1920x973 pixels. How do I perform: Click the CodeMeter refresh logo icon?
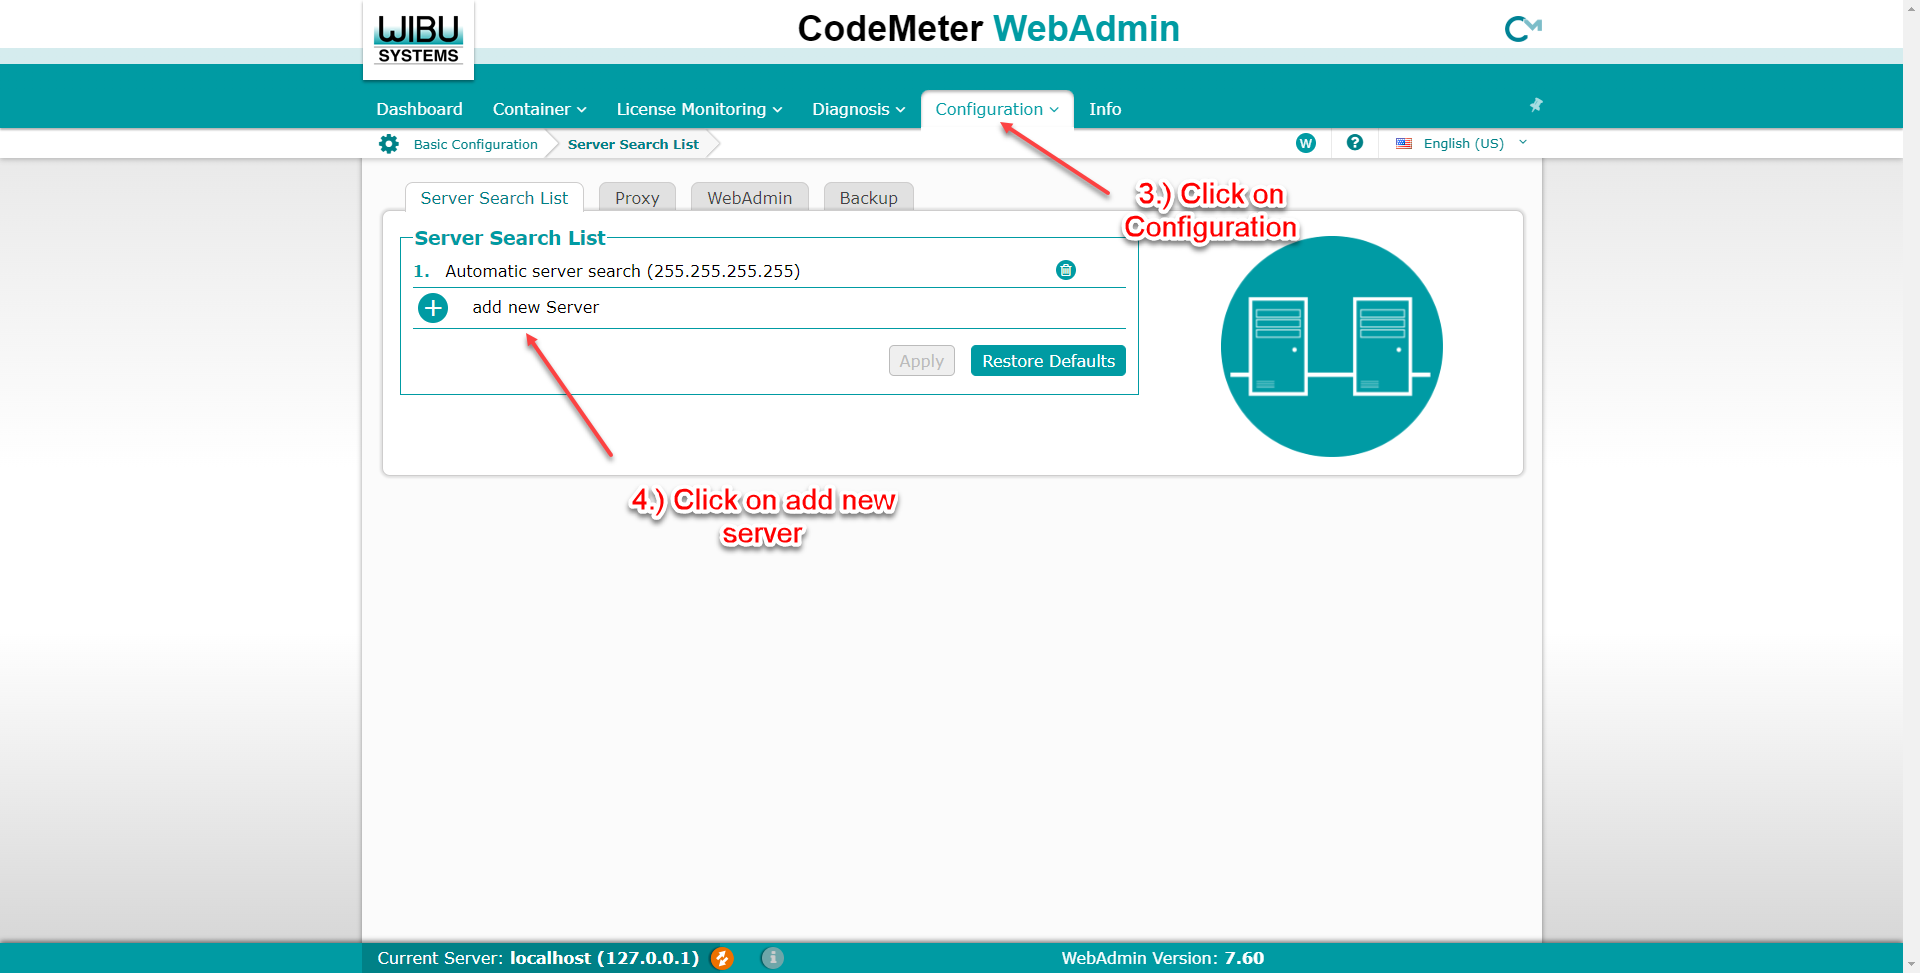pos(1523,29)
